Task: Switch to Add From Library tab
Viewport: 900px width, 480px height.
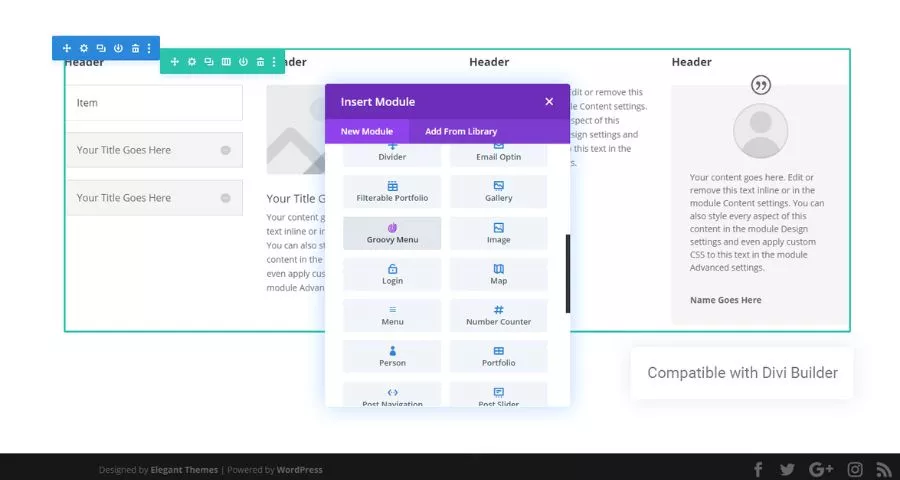Action: click(x=461, y=131)
